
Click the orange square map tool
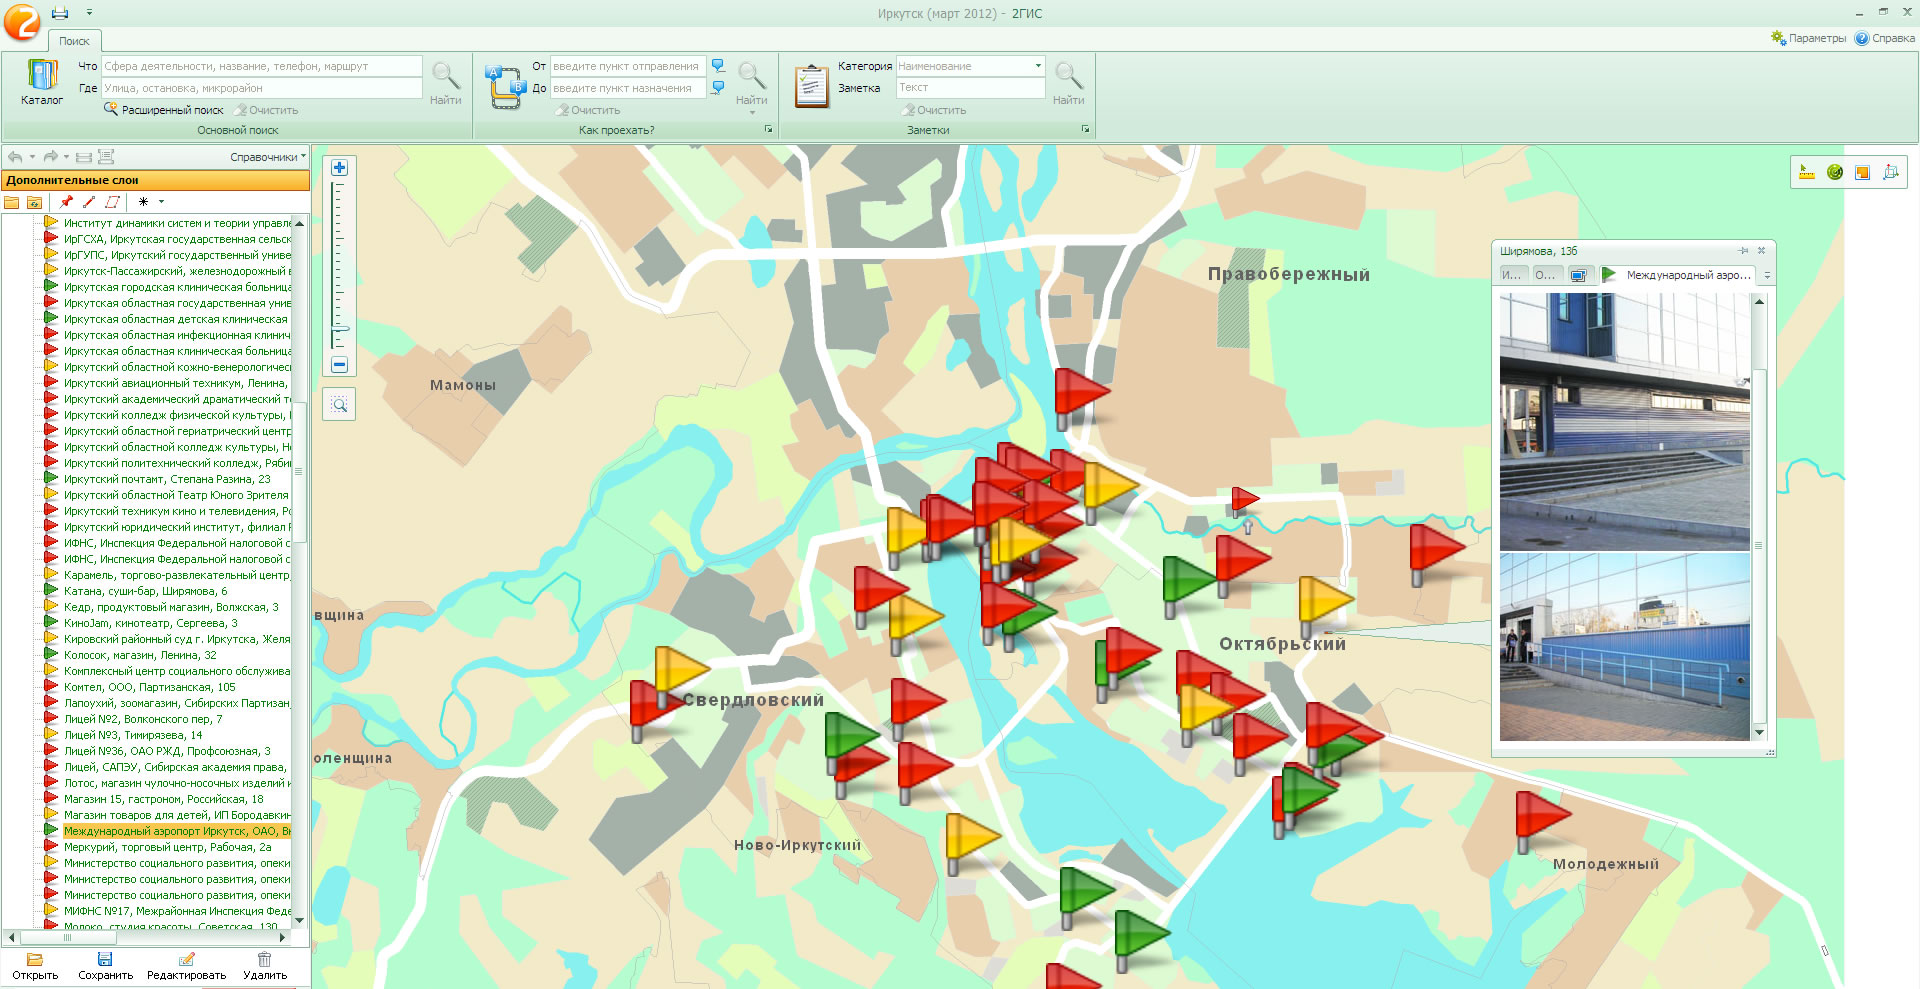click(x=1862, y=172)
